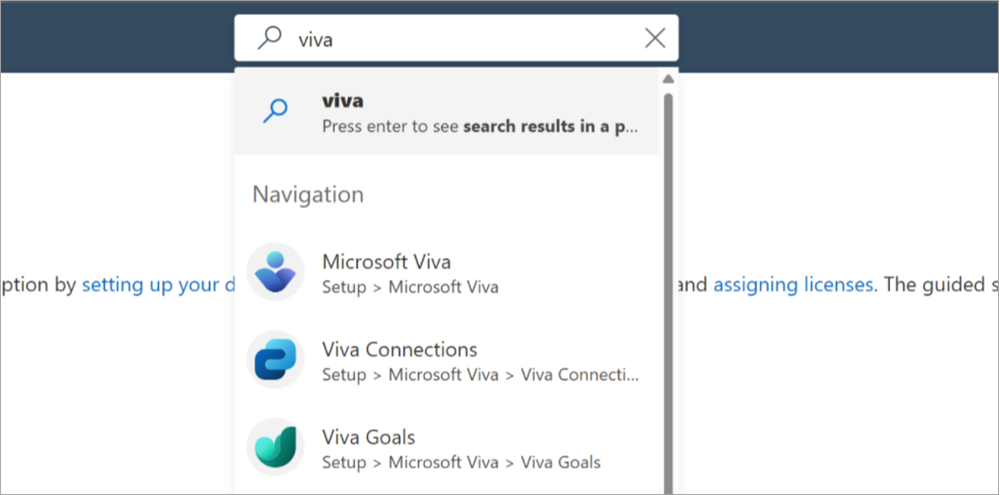Click 'Setup > Microsoft Viva' breadcrumb text

coord(410,287)
